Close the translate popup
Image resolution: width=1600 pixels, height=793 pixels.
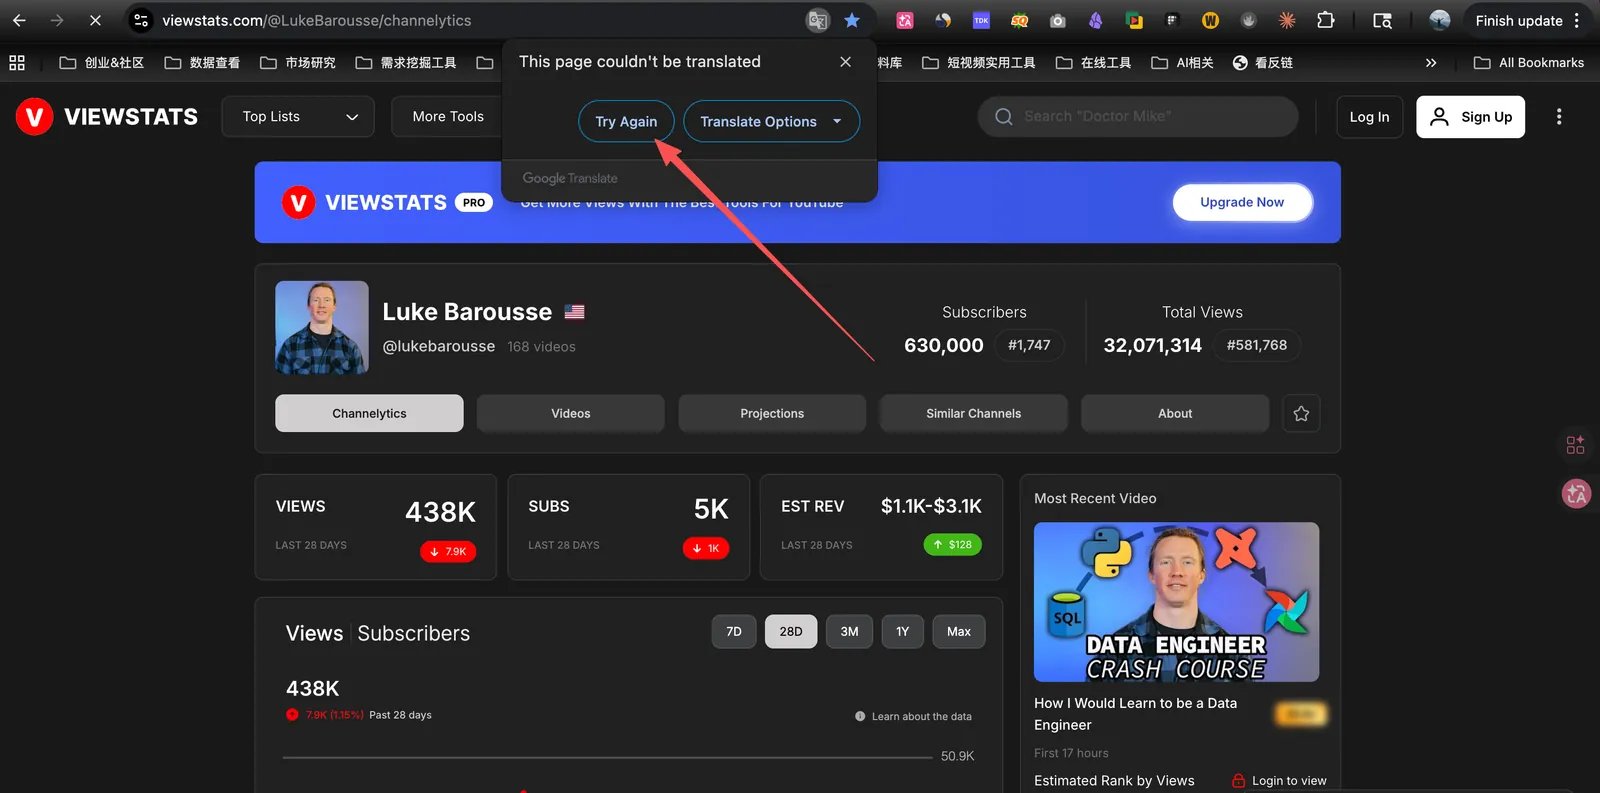tap(846, 62)
